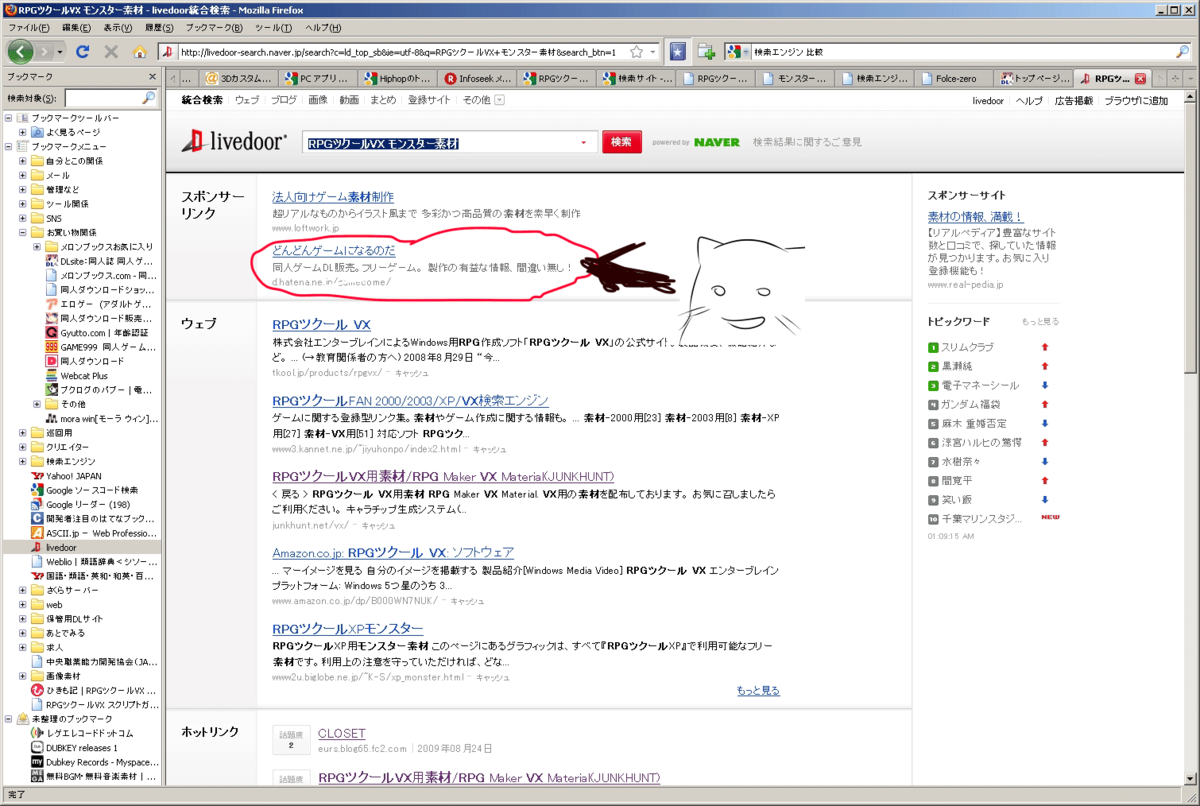Image resolution: width=1200 pixels, height=806 pixels.
Task: Open the 編集(E) menu
Action: (x=78, y=27)
